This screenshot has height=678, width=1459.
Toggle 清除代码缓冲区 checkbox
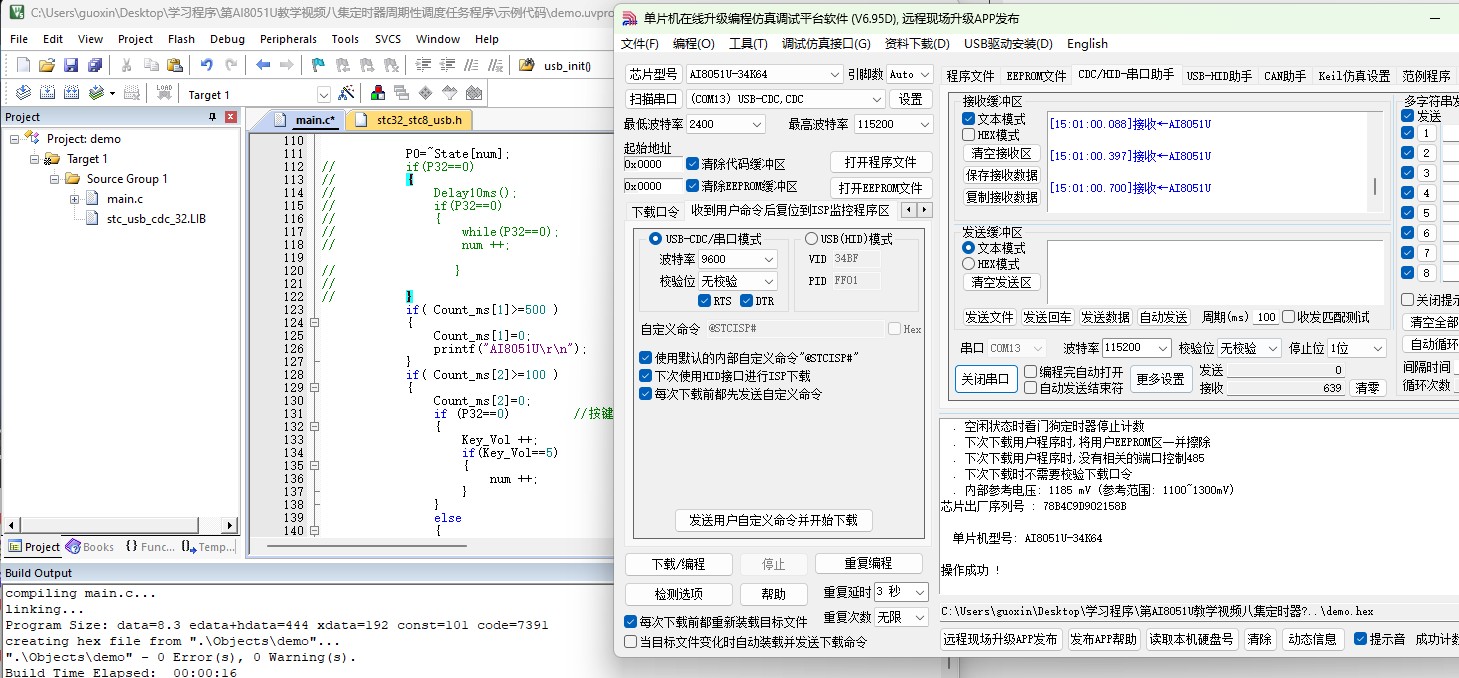pyautogui.click(x=692, y=164)
